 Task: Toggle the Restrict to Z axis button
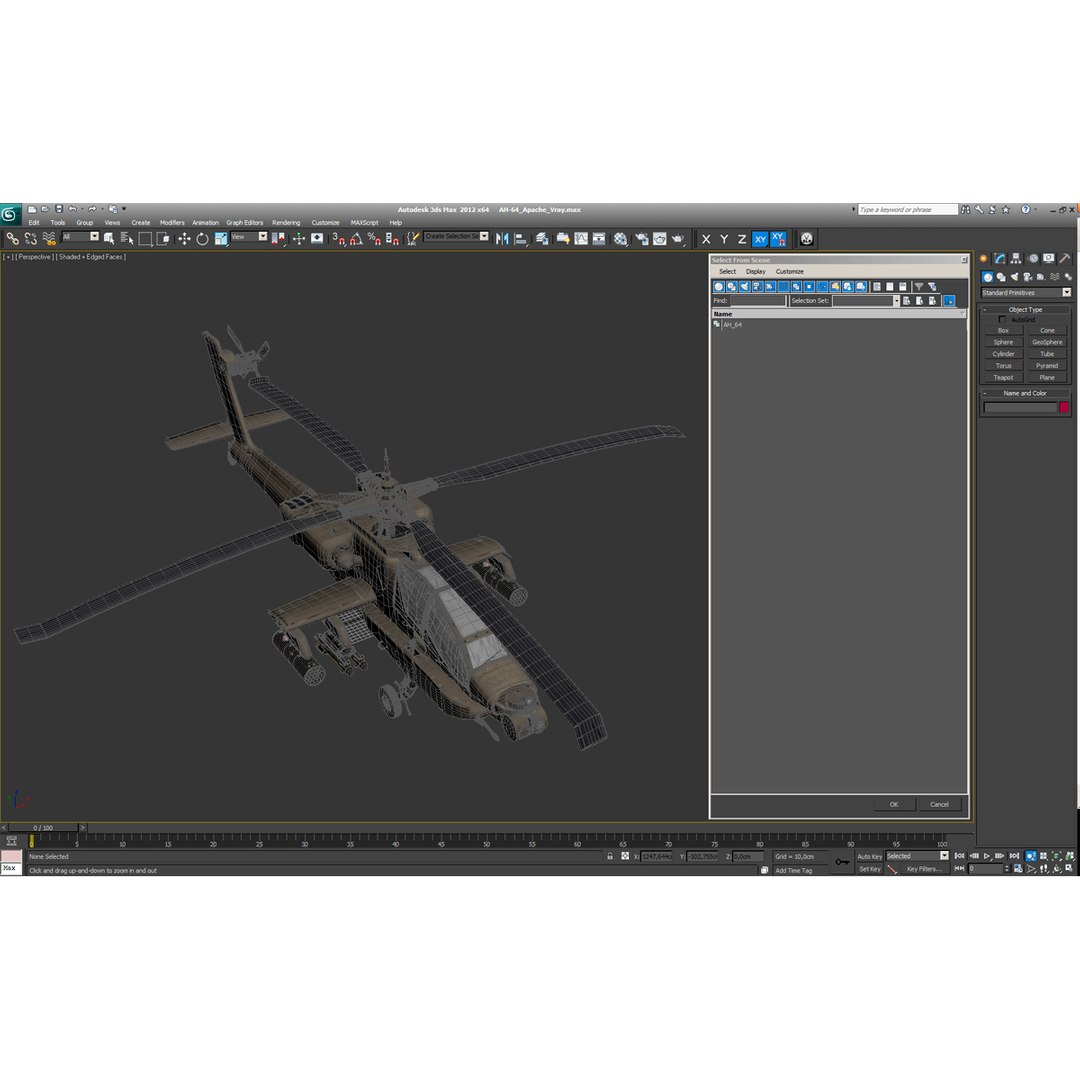click(742, 239)
